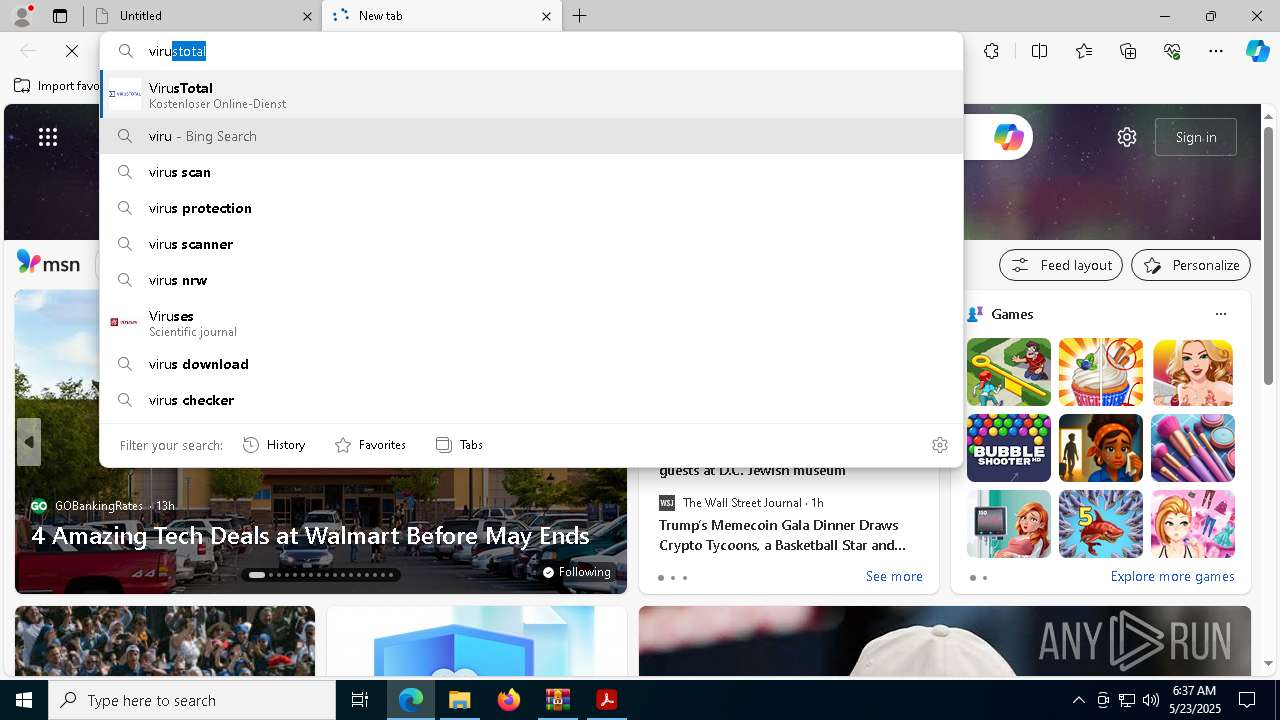Select viru - Bing Search suggestion

[531, 136]
